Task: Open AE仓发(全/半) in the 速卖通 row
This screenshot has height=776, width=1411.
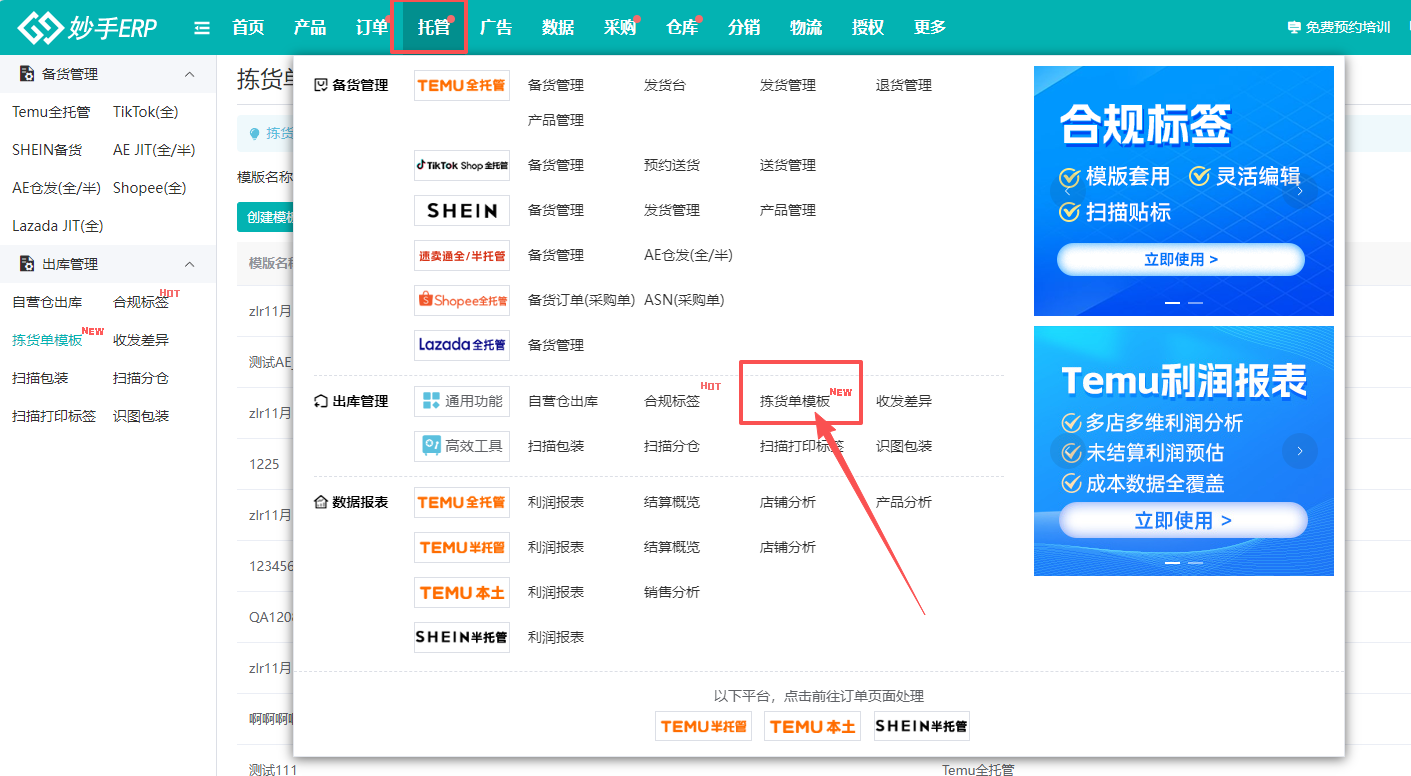Action: point(688,255)
